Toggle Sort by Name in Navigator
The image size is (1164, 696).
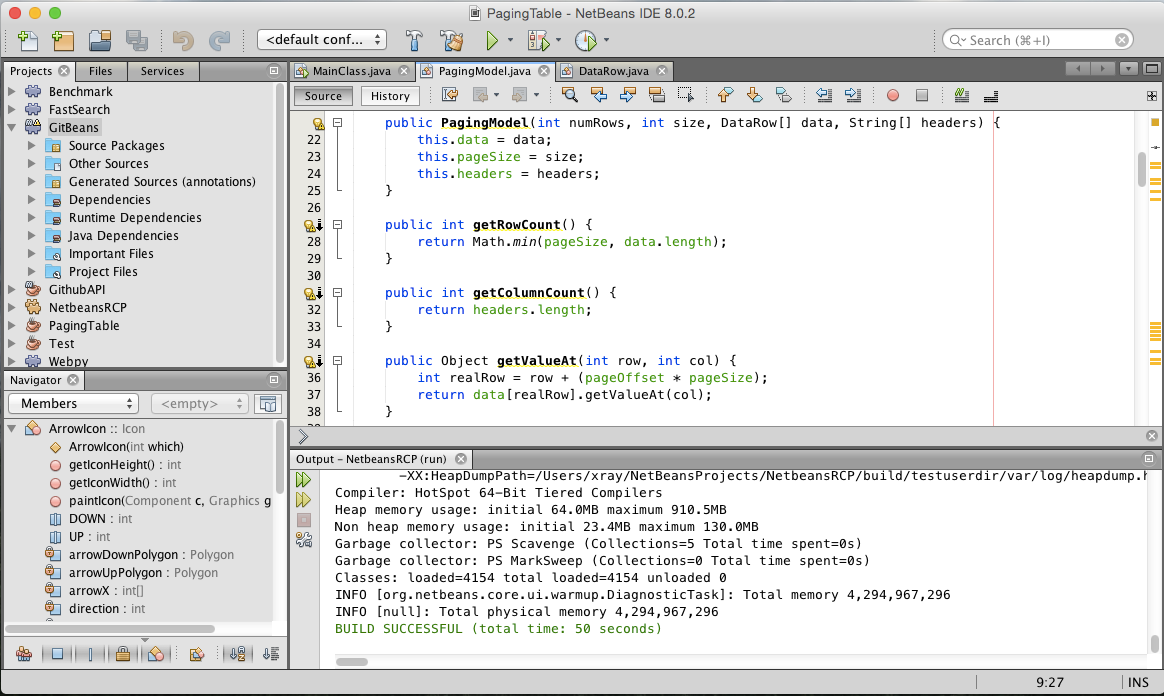click(x=238, y=654)
